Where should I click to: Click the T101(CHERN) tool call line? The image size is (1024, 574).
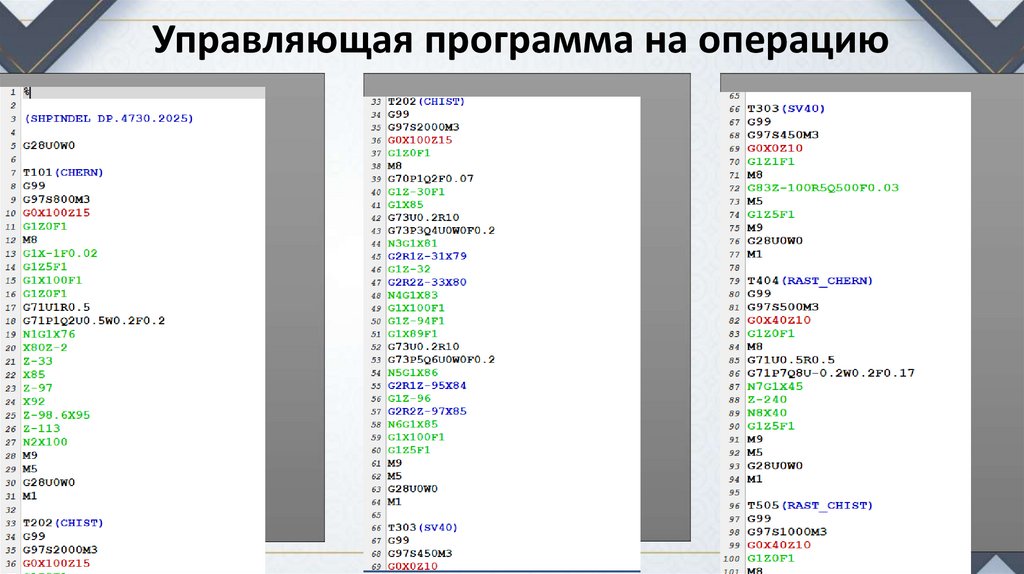(63, 172)
